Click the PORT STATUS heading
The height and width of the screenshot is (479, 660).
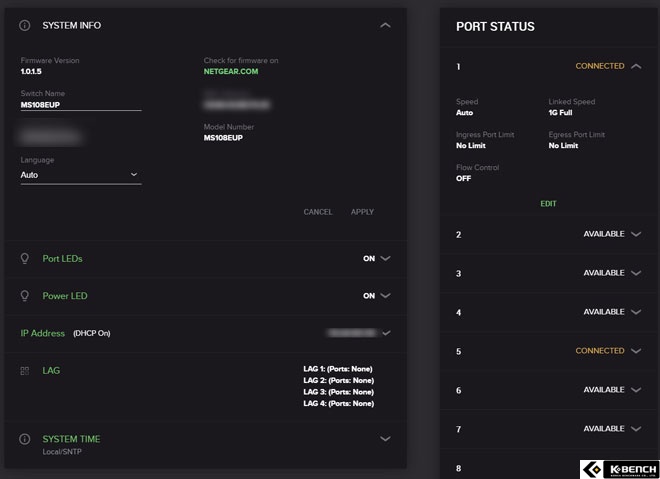click(495, 27)
